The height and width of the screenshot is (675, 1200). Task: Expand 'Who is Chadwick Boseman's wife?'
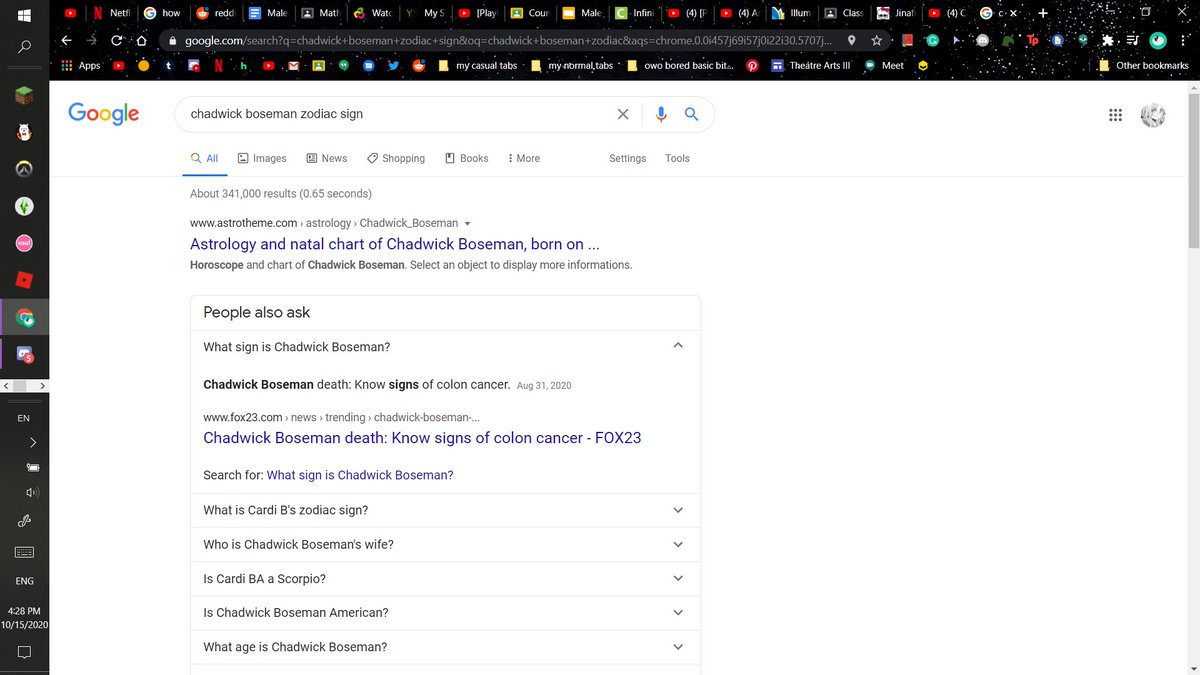coord(678,544)
